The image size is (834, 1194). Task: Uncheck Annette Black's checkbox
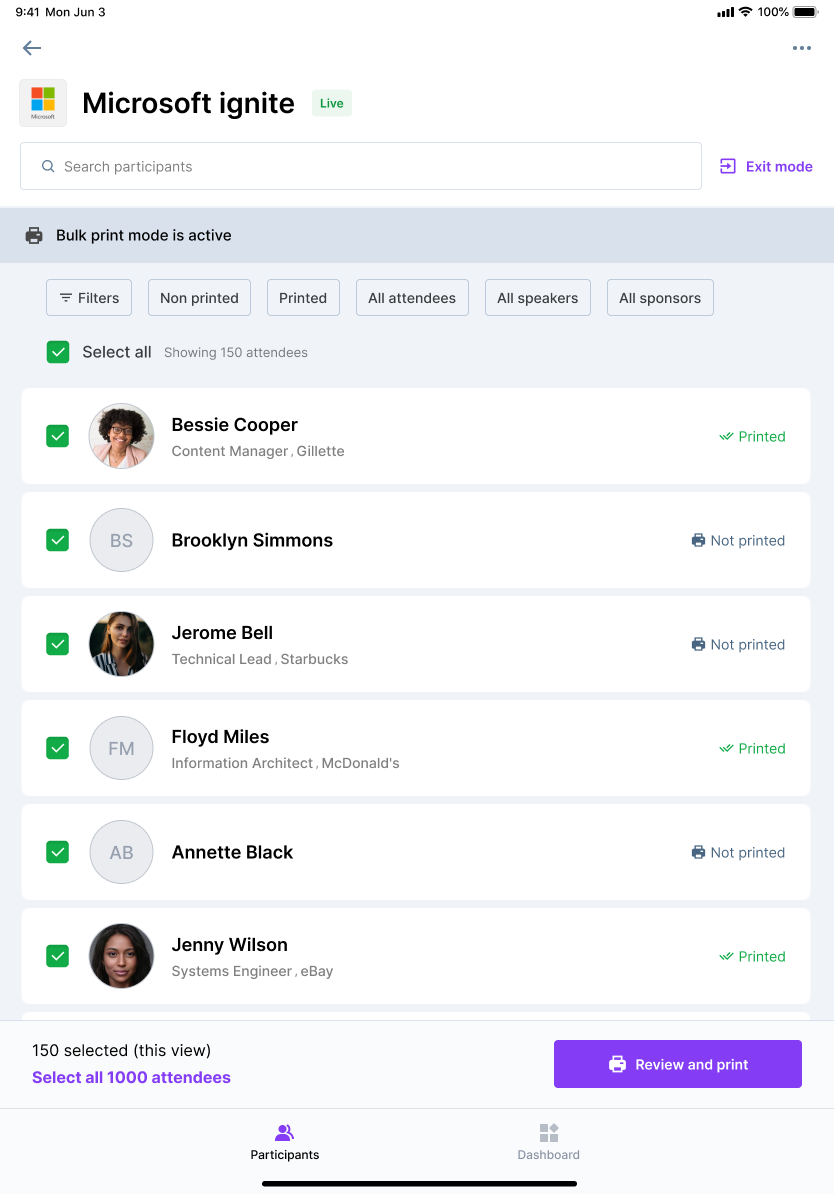(58, 852)
